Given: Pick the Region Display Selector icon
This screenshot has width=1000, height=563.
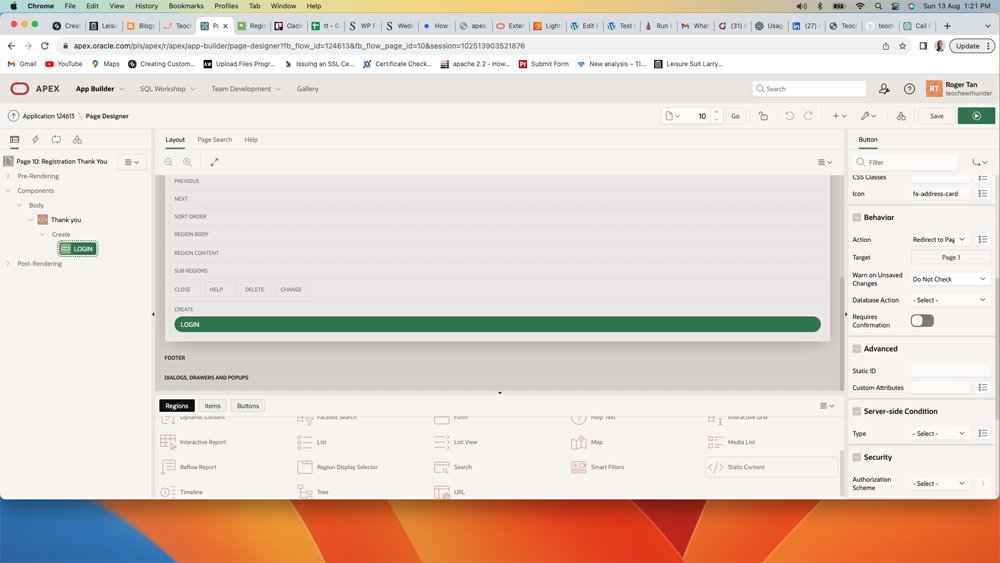Looking at the screenshot, I should point(305,467).
